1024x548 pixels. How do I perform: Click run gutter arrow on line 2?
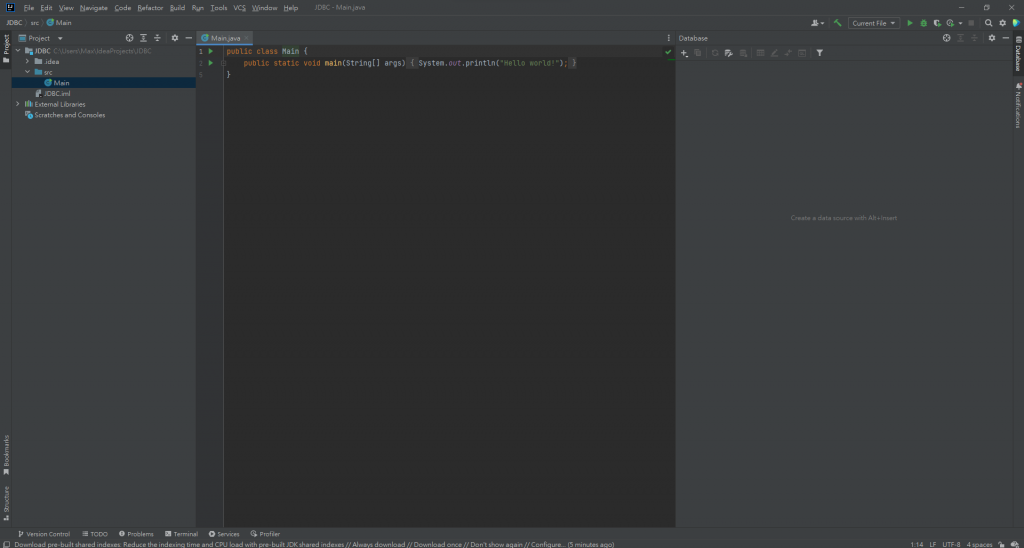click(210, 63)
